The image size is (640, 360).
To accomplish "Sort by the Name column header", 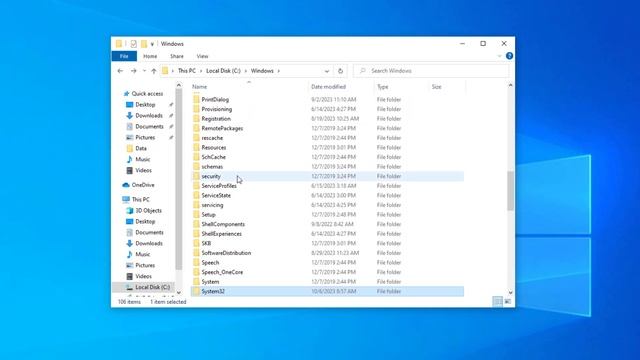I will coord(200,87).
